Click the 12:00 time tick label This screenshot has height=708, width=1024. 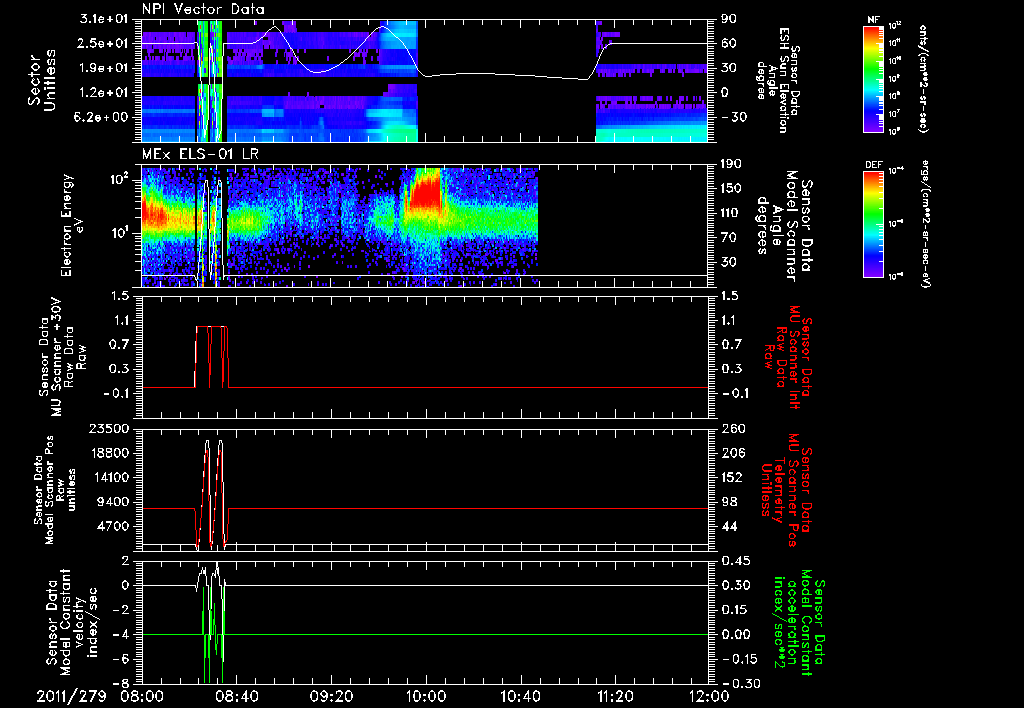click(x=709, y=696)
